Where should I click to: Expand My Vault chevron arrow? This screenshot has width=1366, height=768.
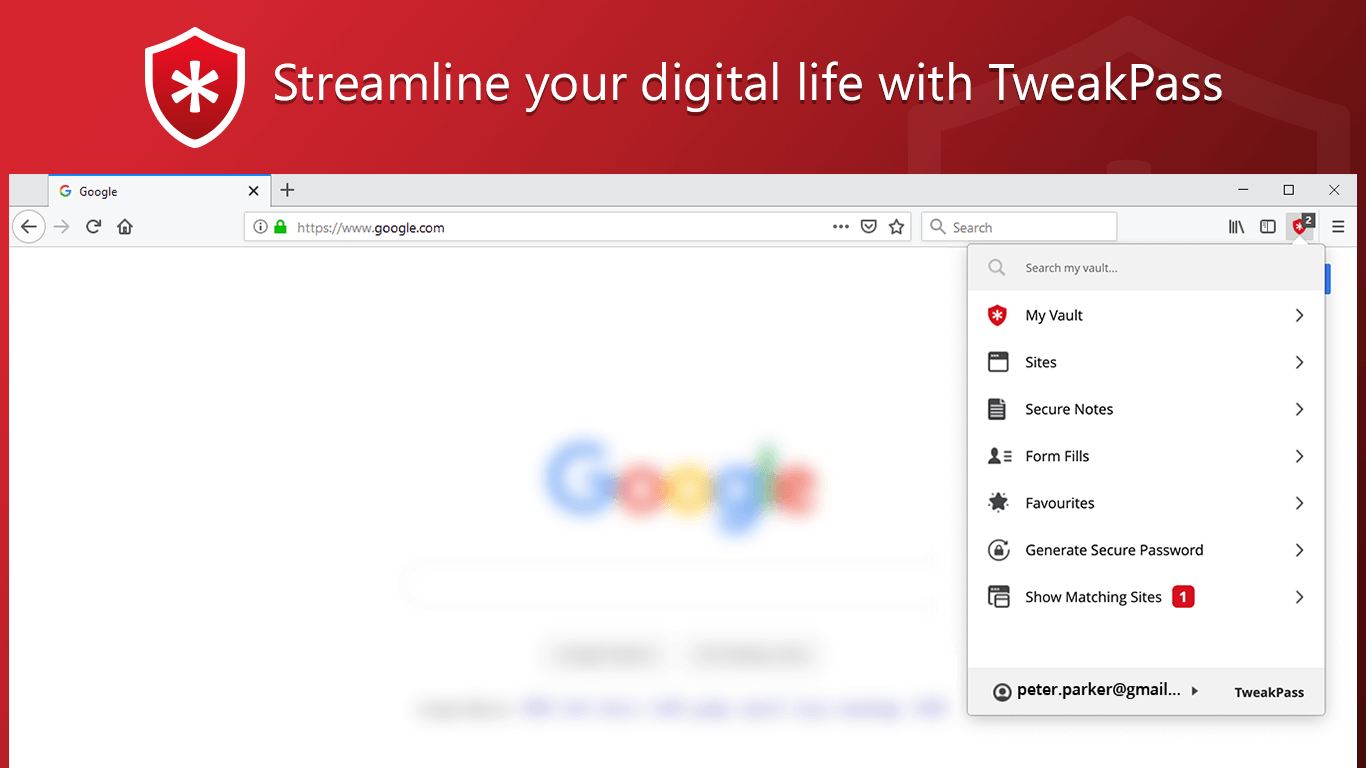1299,315
